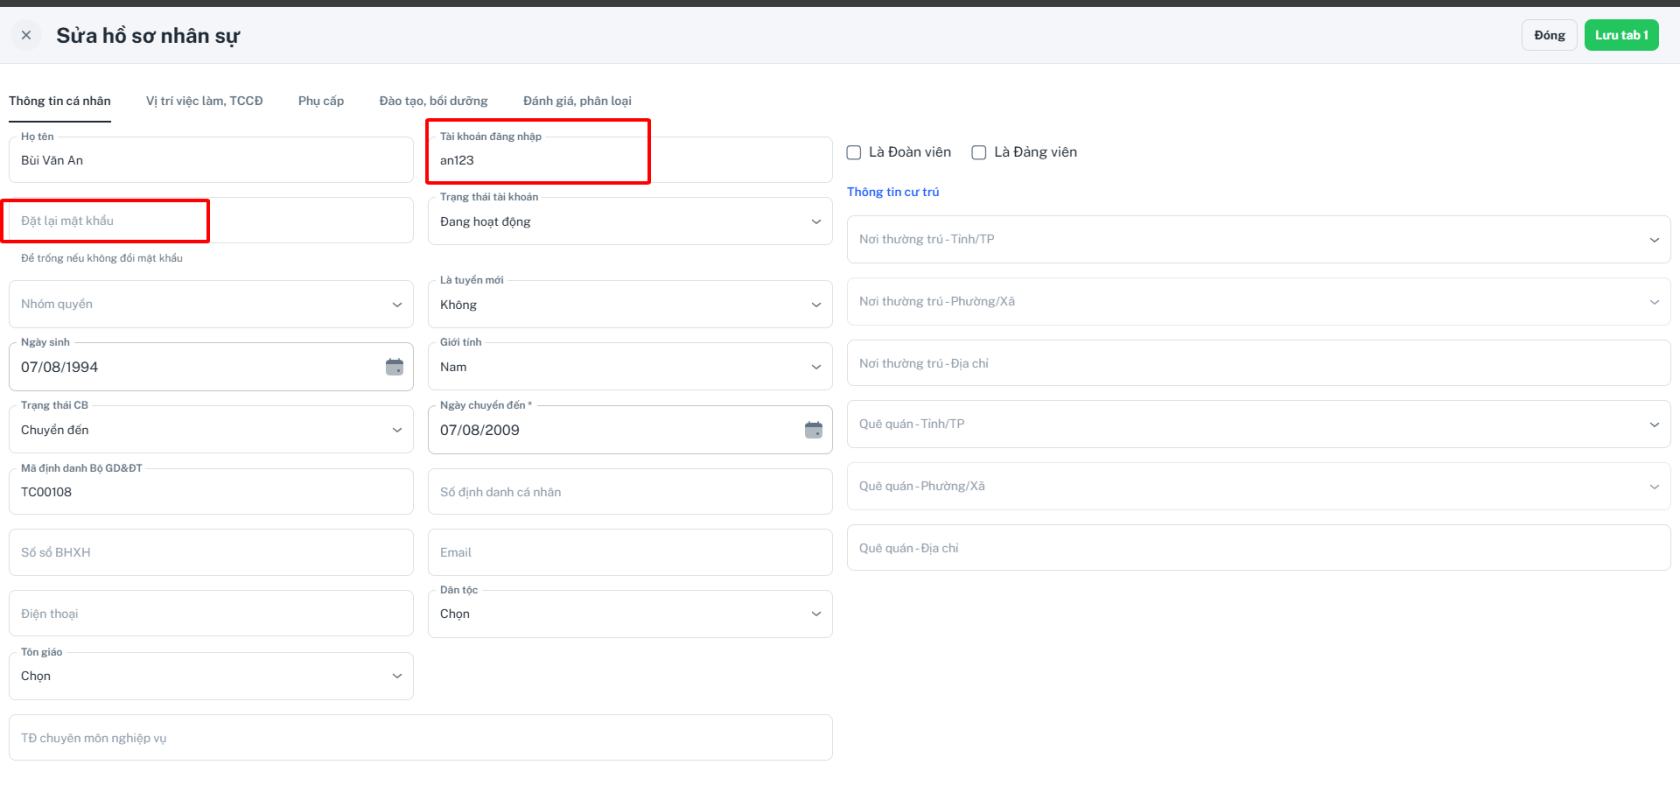
Task: Tick the Là Đảng viên checkbox
Action: click(x=979, y=153)
